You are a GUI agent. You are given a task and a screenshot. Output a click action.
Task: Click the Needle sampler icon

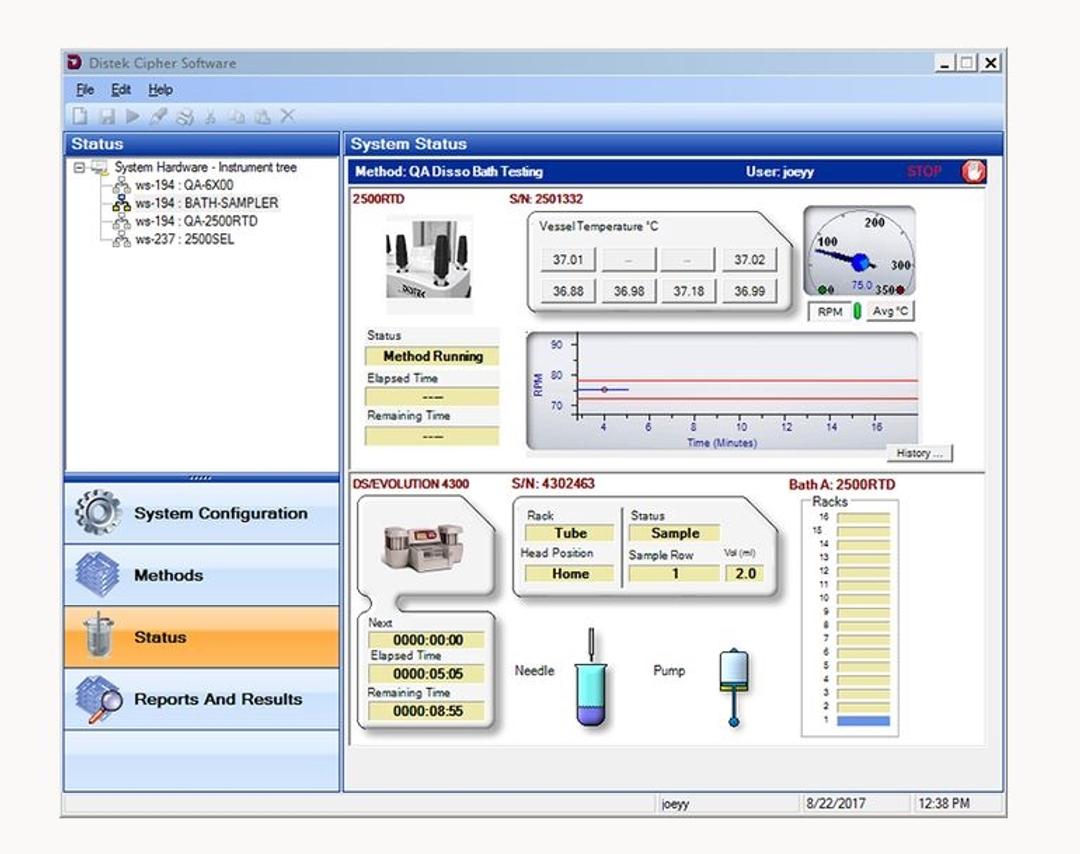(591, 688)
